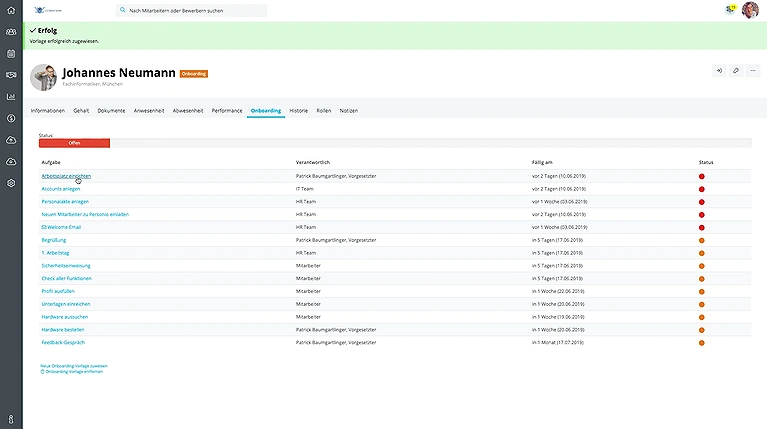Open Neuen Mitarbeiter zu Personio einladen task
The image size is (767, 429).
[x=85, y=214]
